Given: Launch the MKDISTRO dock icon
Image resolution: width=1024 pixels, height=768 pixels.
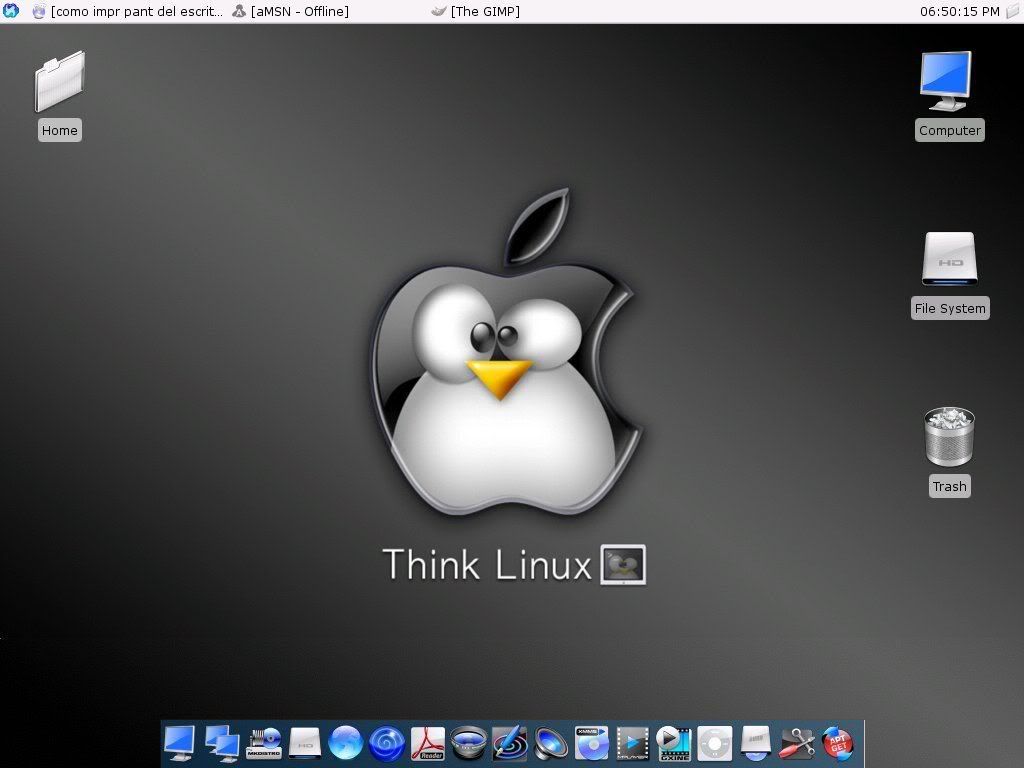Looking at the screenshot, I should [x=264, y=743].
